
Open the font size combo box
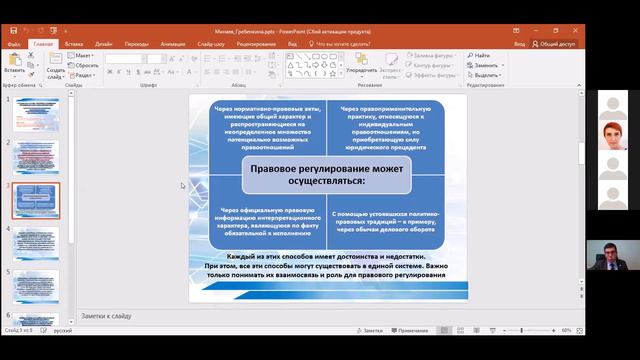coord(156,59)
